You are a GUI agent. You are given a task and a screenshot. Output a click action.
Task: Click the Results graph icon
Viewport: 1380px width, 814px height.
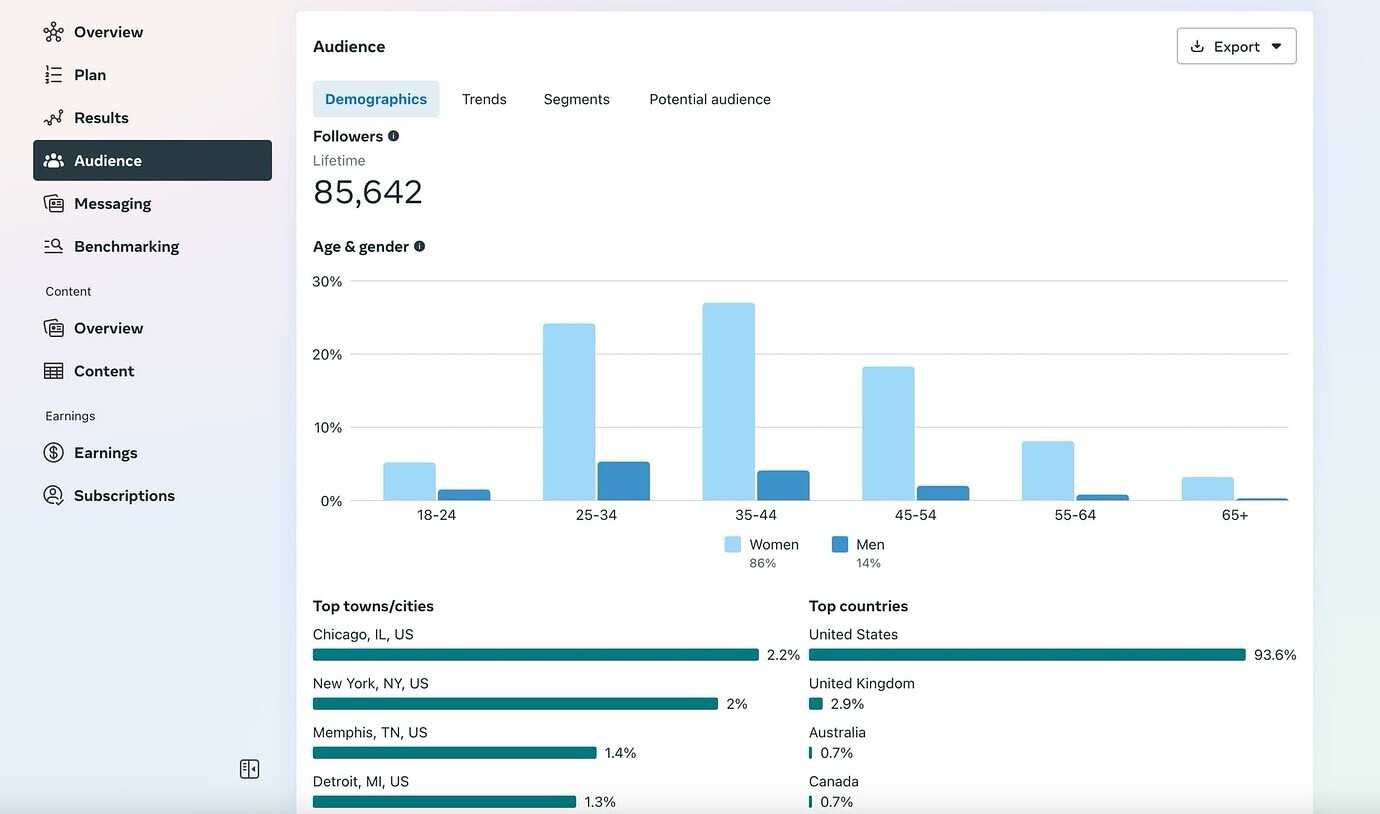[x=54, y=118]
